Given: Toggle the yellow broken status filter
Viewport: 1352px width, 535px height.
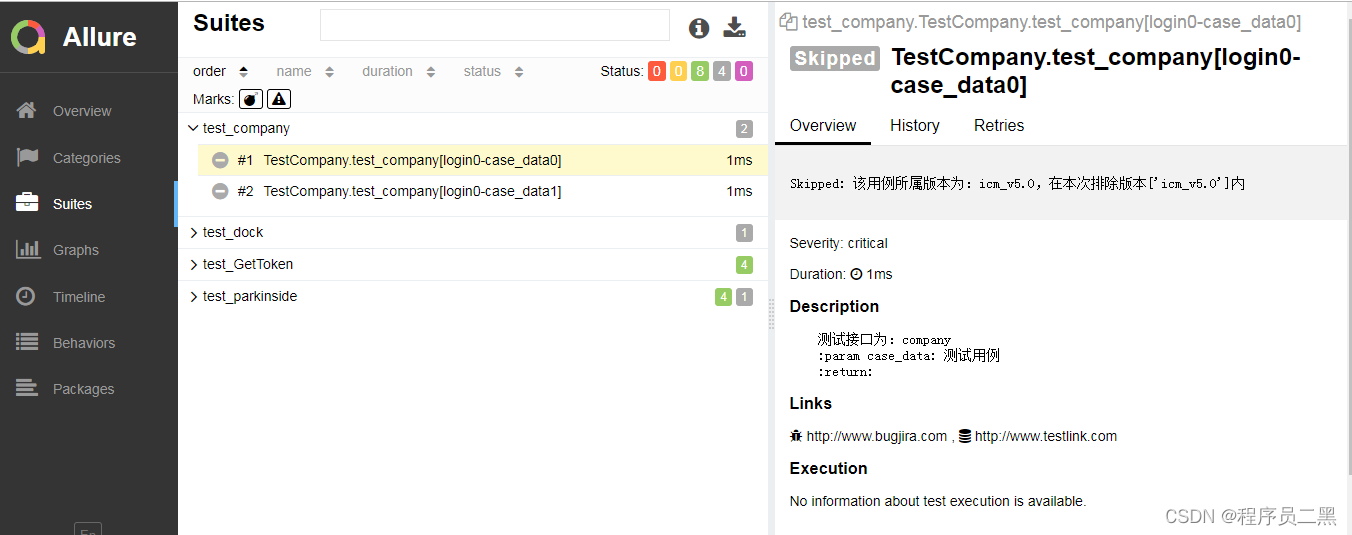Looking at the screenshot, I should 678,71.
